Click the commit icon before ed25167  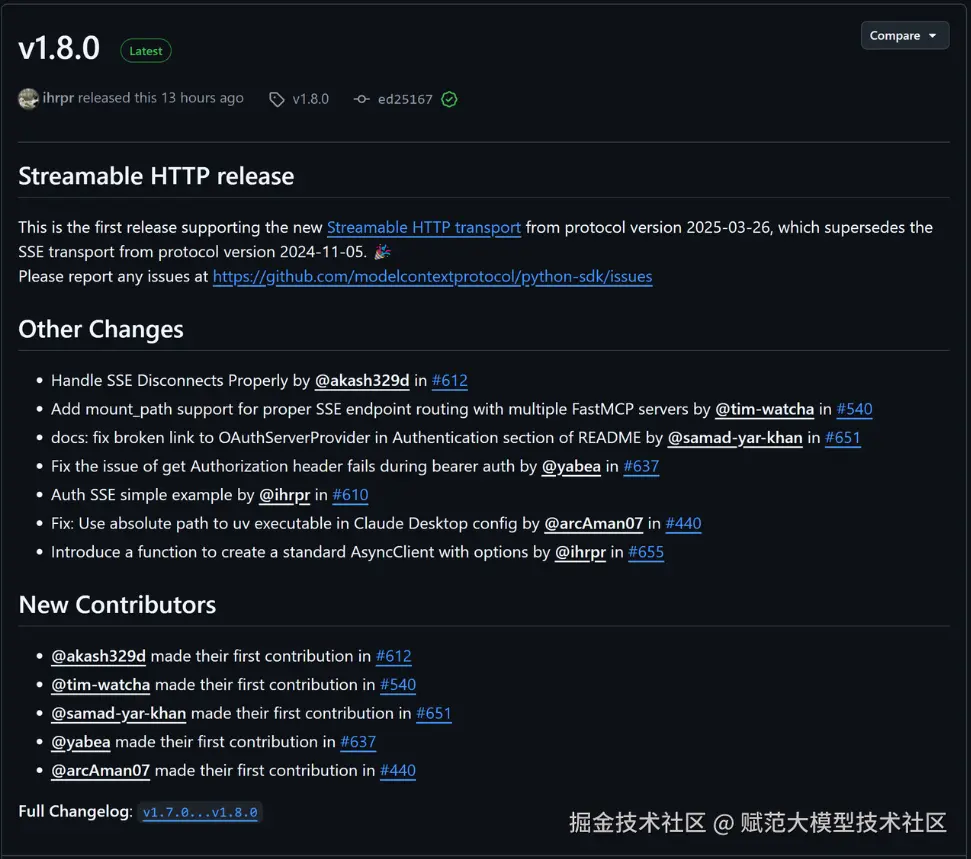tap(362, 99)
